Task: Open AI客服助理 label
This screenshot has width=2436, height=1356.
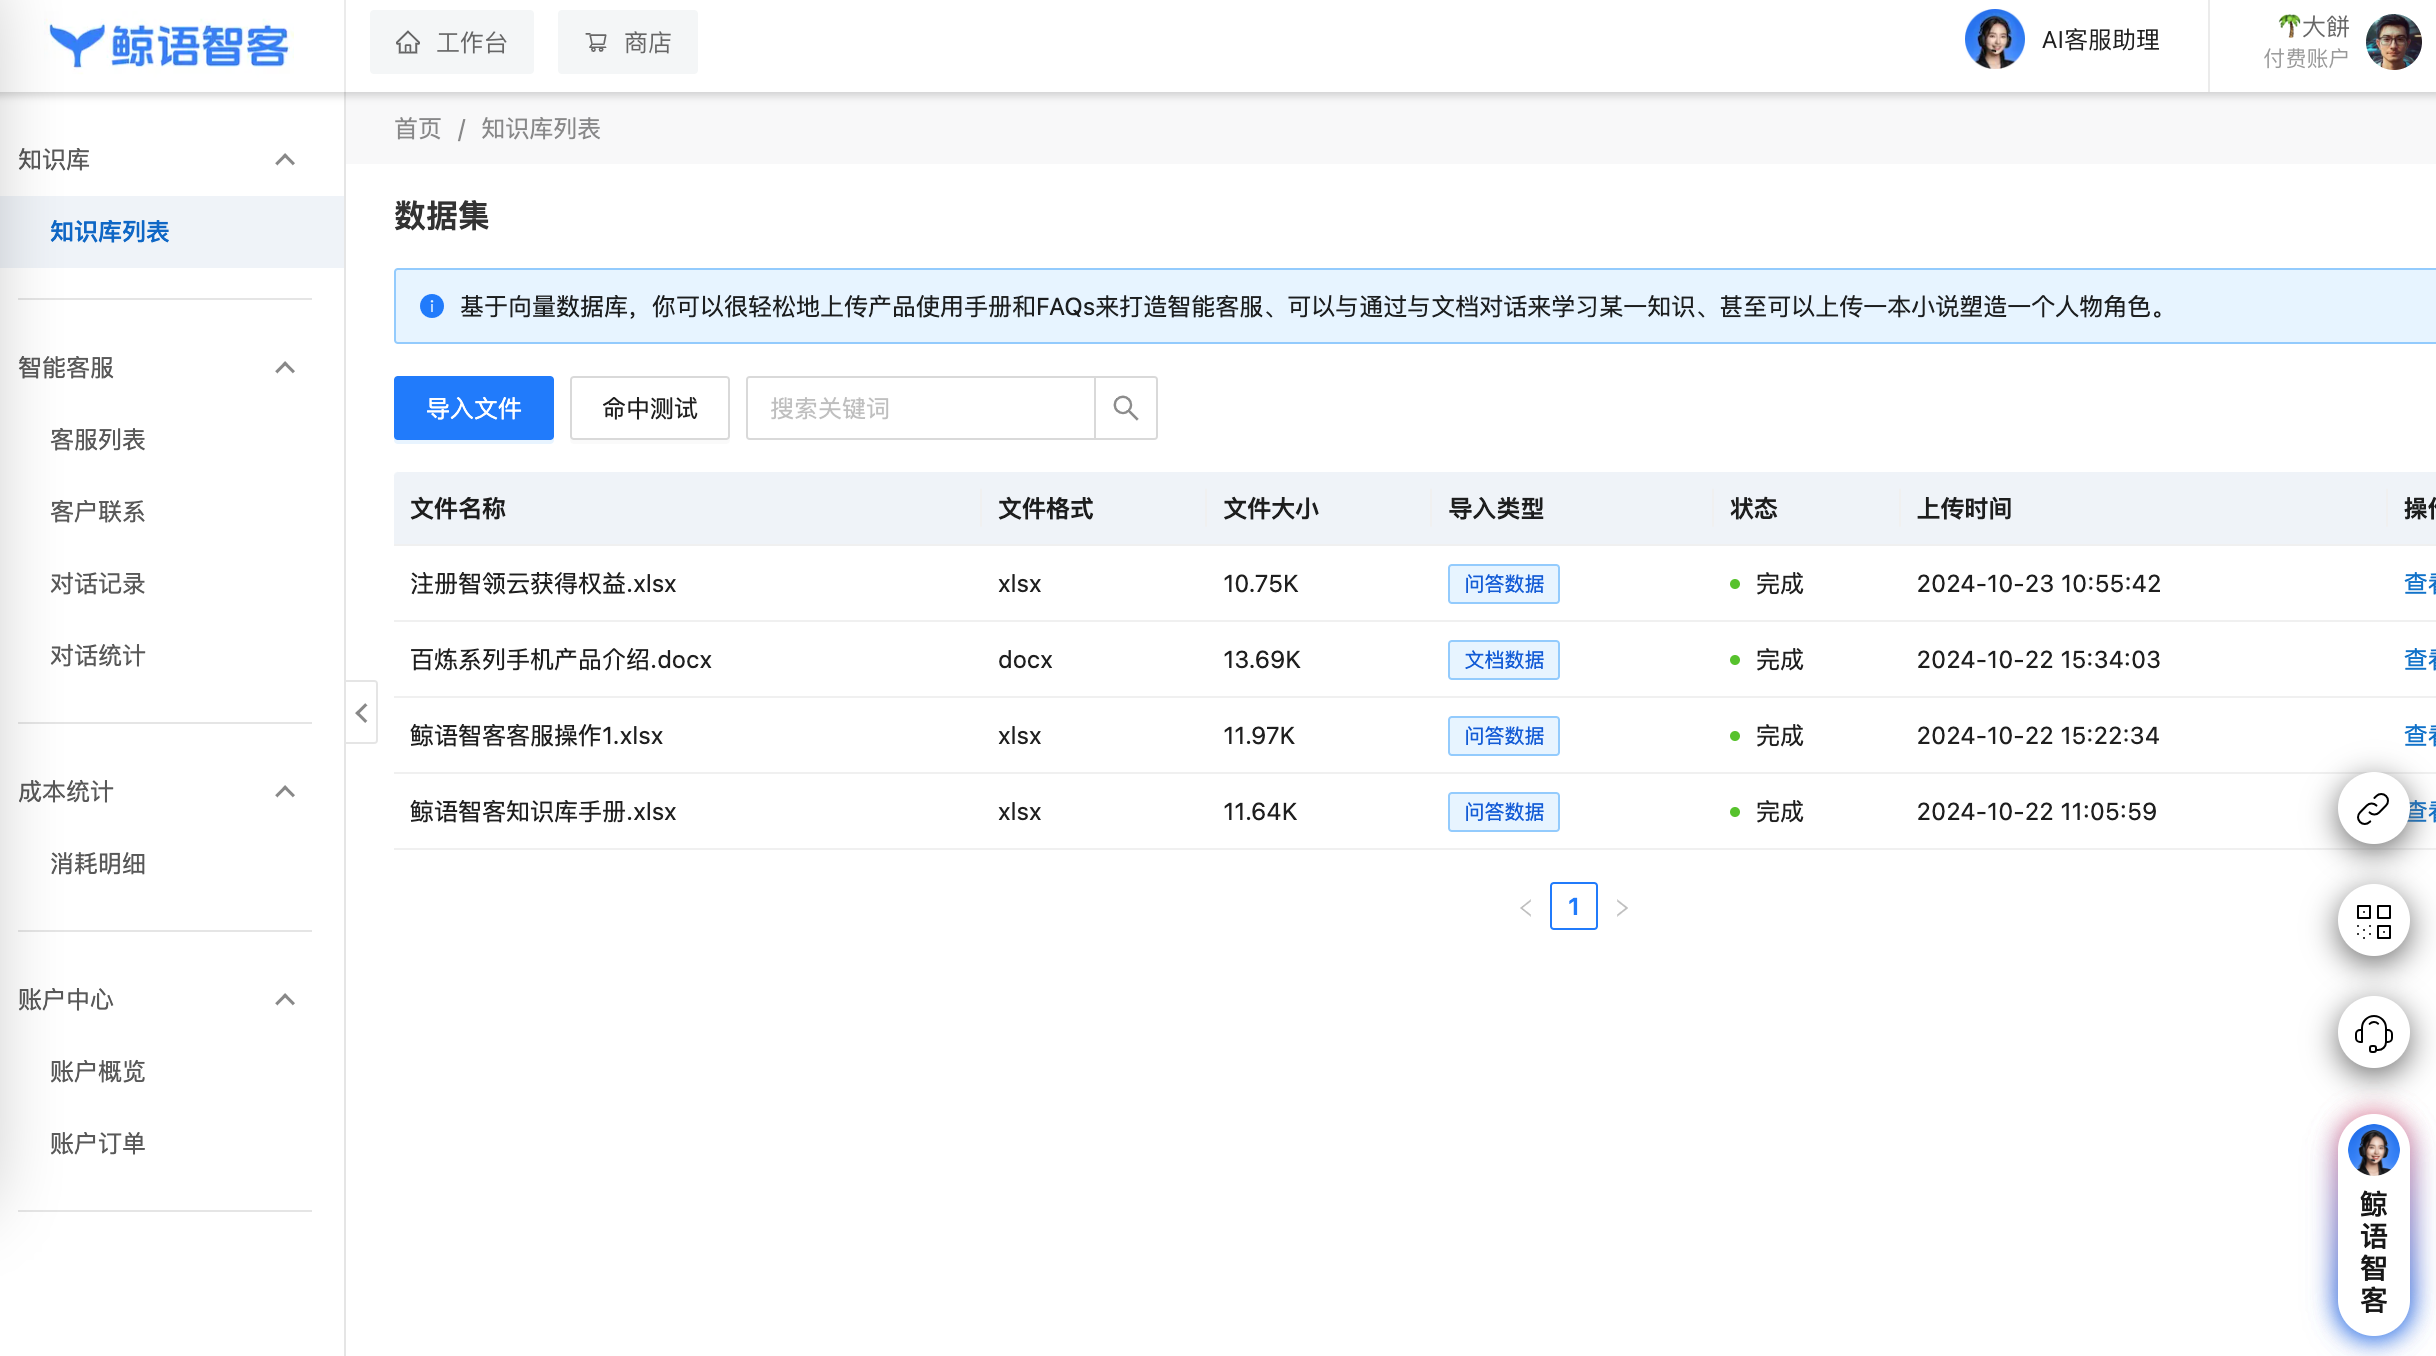Action: [x=2100, y=40]
